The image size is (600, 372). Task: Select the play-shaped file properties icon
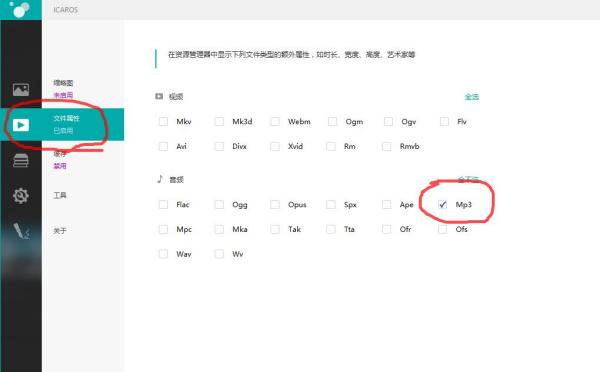point(21,125)
